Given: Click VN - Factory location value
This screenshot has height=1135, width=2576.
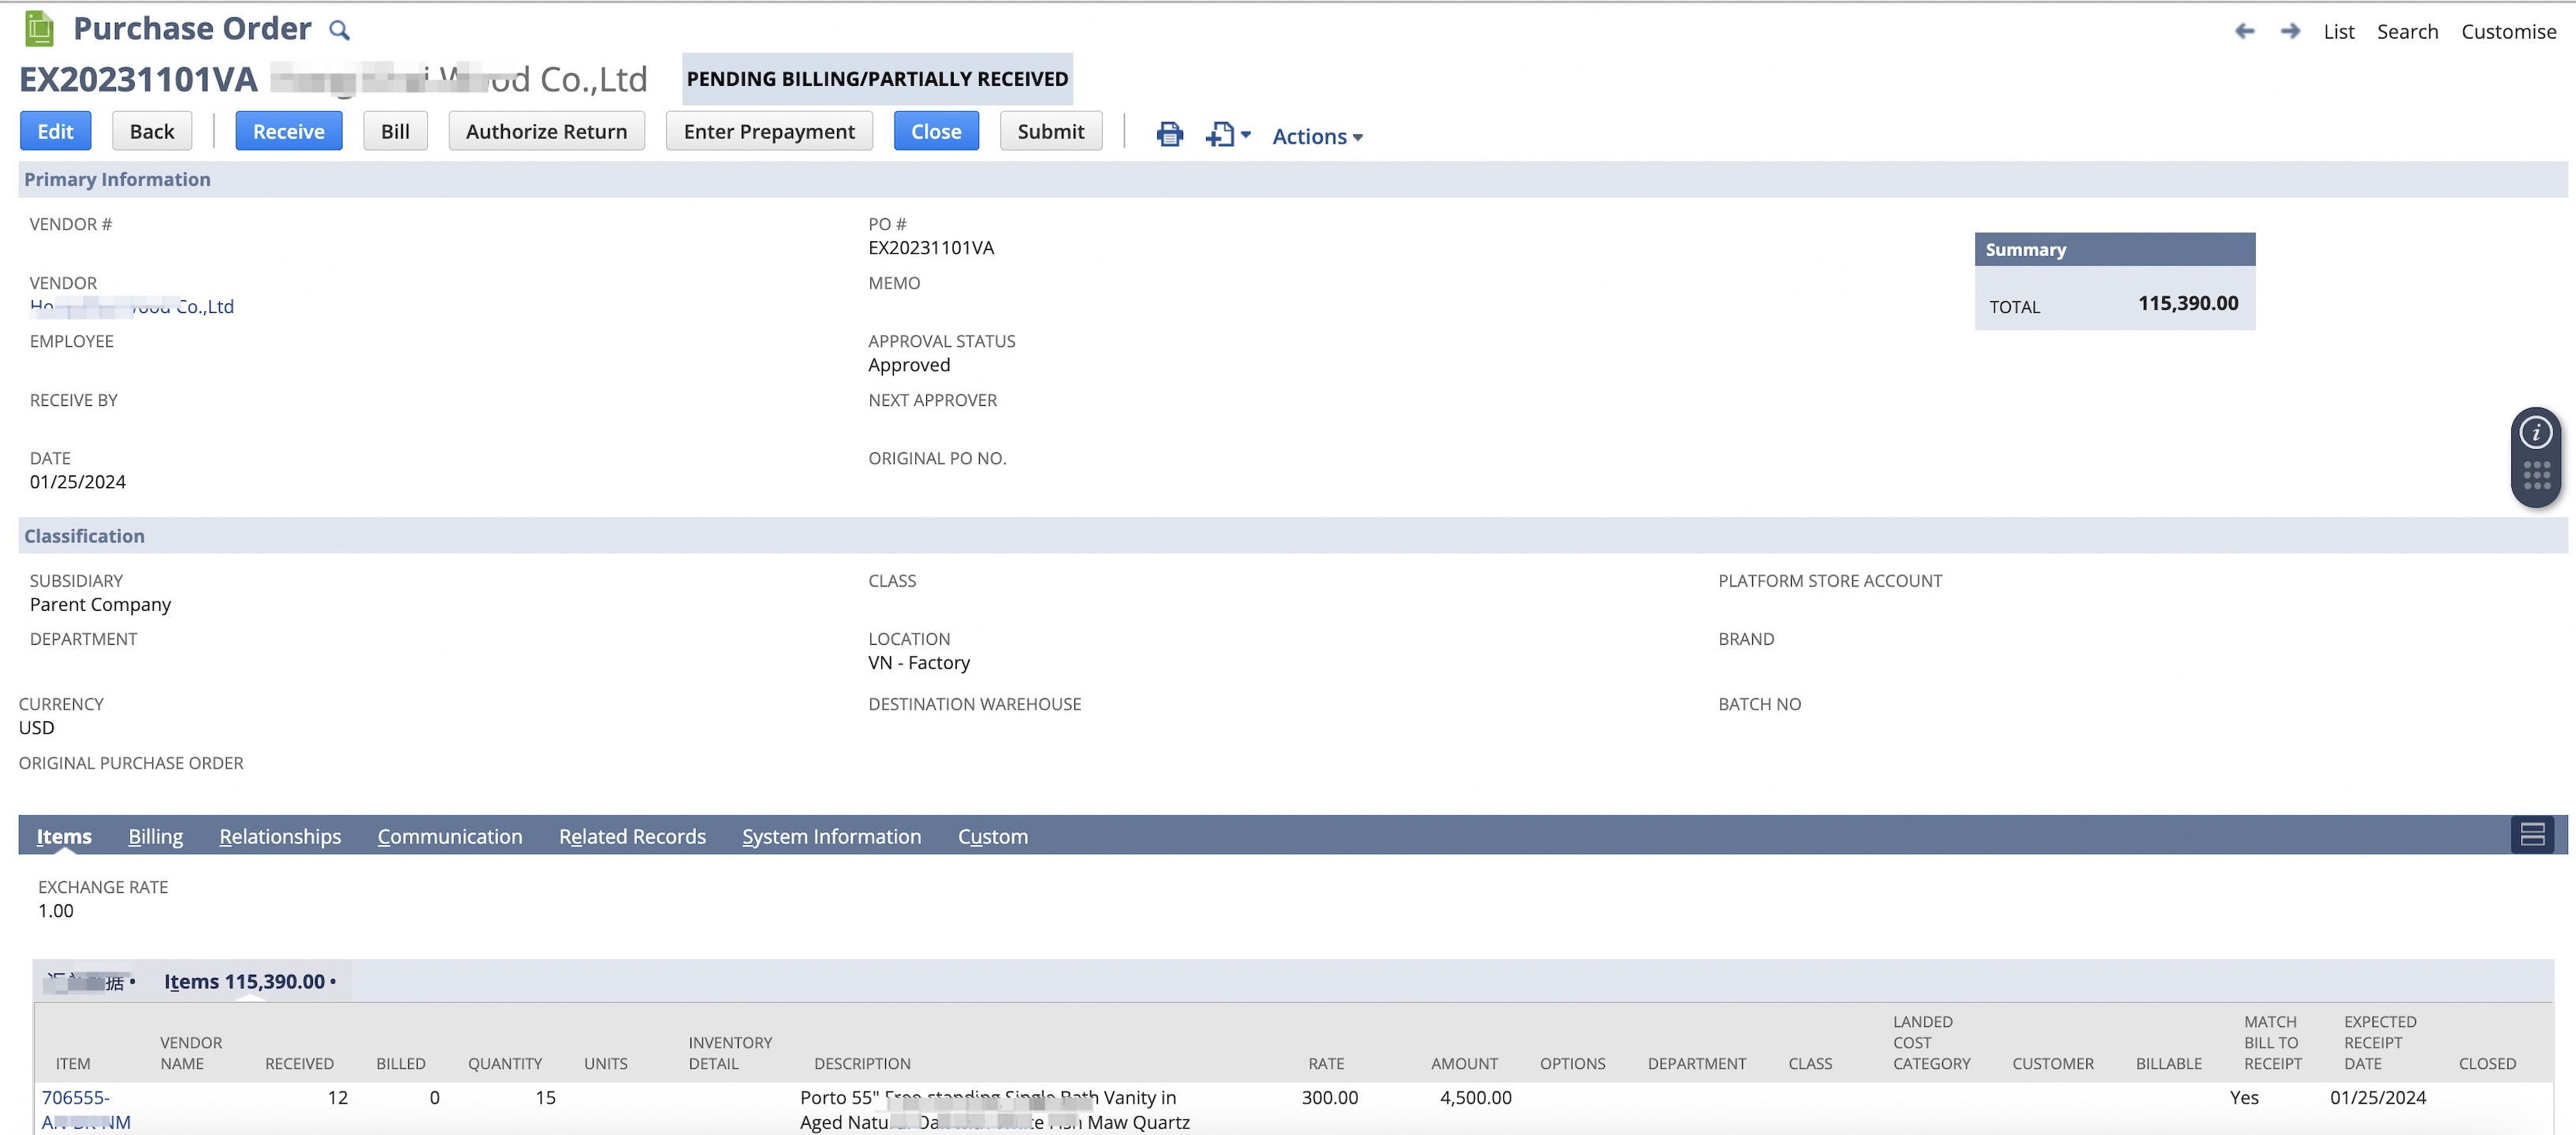Looking at the screenshot, I should pyautogui.click(x=919, y=662).
